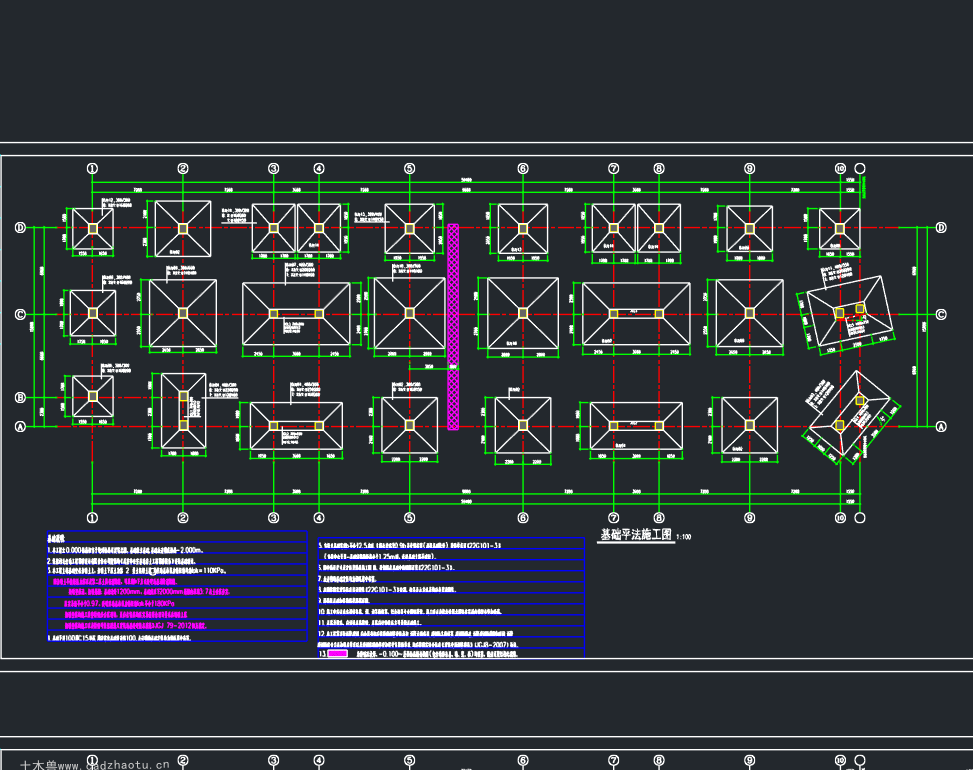Click the empty axis bubble right of top bubble 10
Image resolution: width=973 pixels, height=770 pixels.
(860, 168)
